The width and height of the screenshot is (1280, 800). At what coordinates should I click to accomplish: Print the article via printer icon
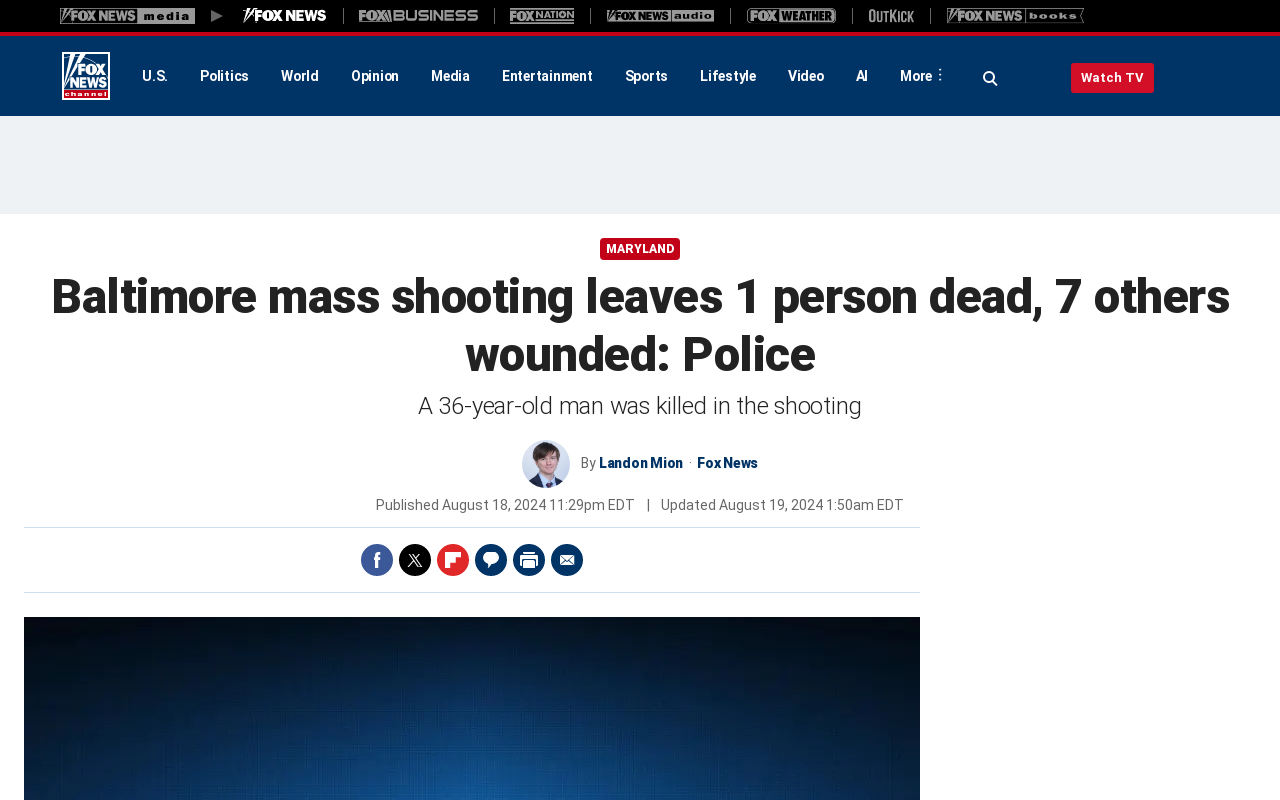tap(529, 560)
